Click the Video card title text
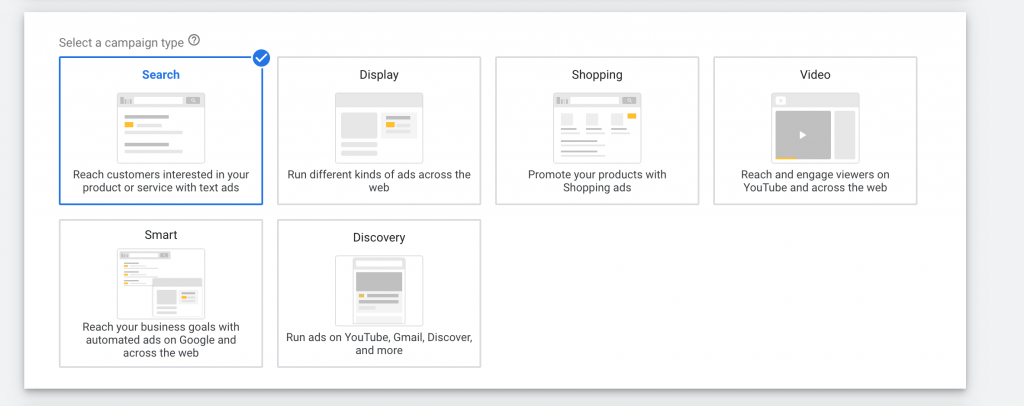This screenshot has height=406, width=1024. (815, 74)
